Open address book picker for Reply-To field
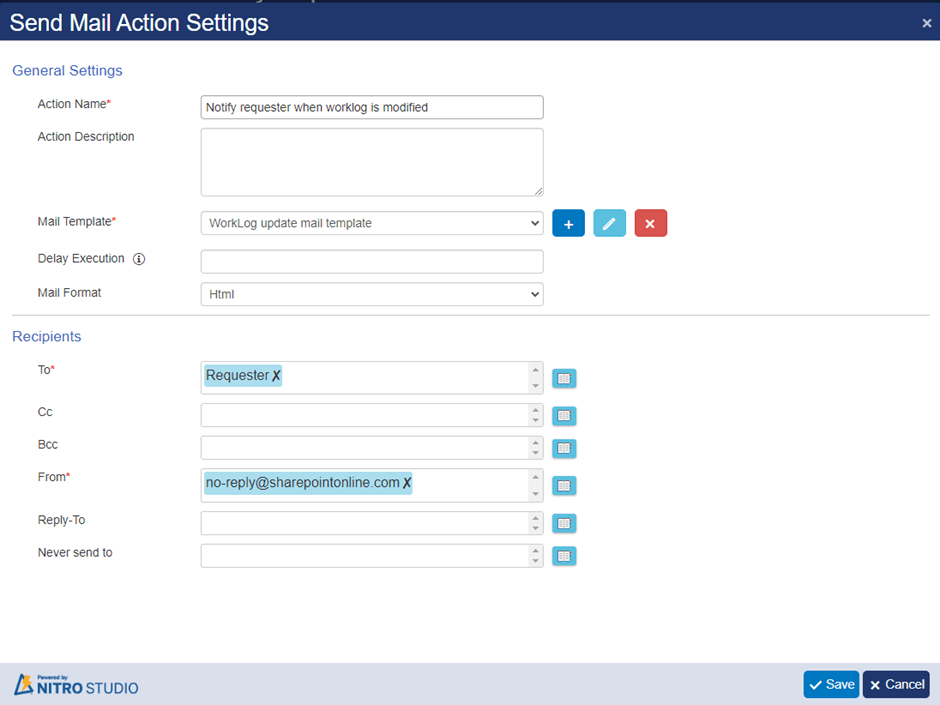The image size is (940, 705). pyautogui.click(x=564, y=523)
